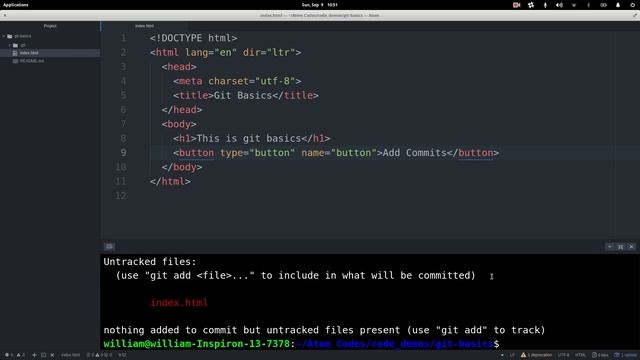This screenshot has height=360, width=640.
Task: Click the README.md file icon
Action: coord(15,61)
